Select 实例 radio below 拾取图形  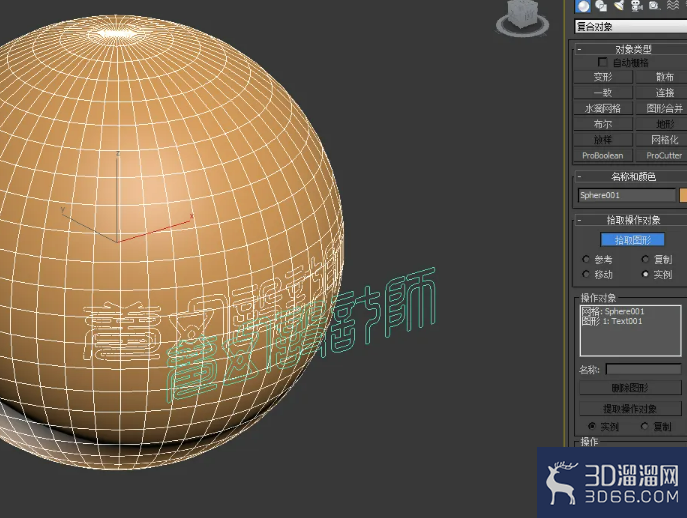click(645, 274)
